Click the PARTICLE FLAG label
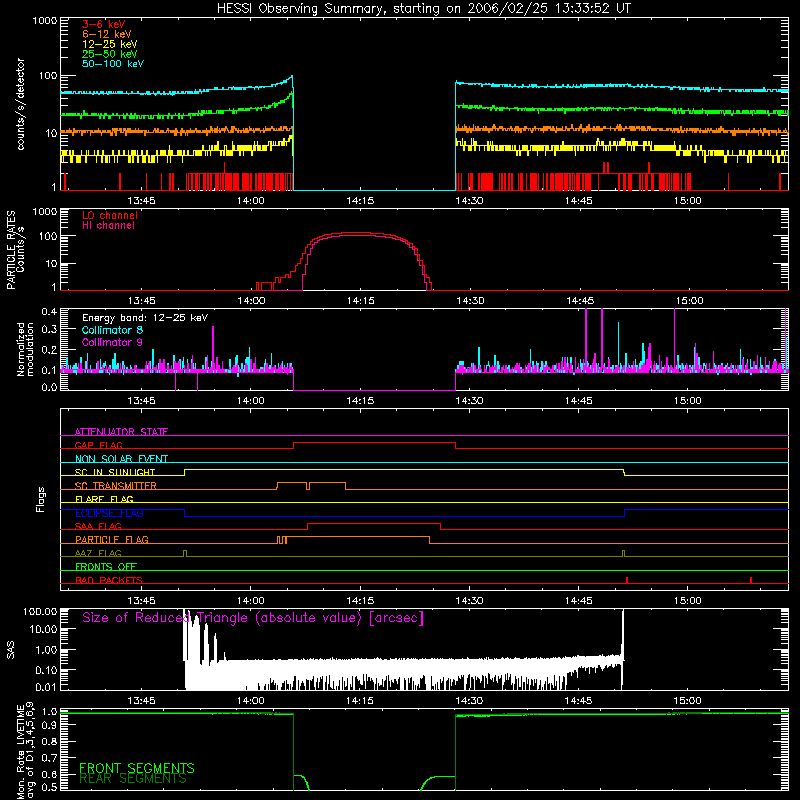Viewport: 800px width, 800px height. tap(112, 540)
